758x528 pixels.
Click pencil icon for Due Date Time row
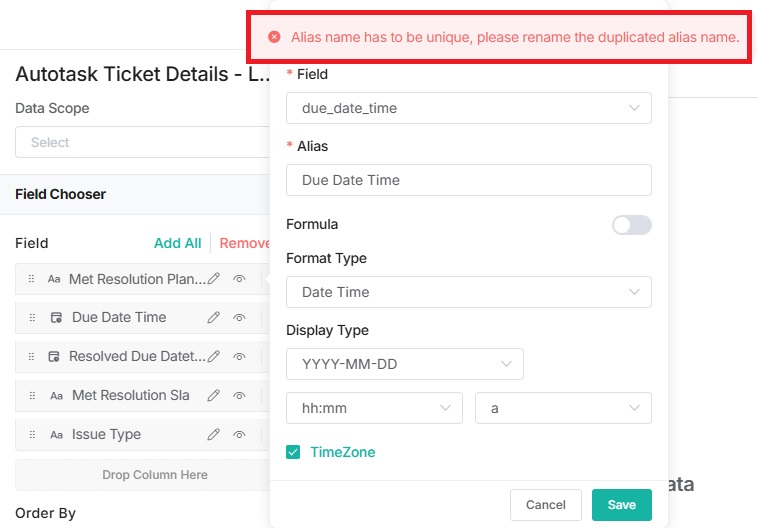pos(214,318)
